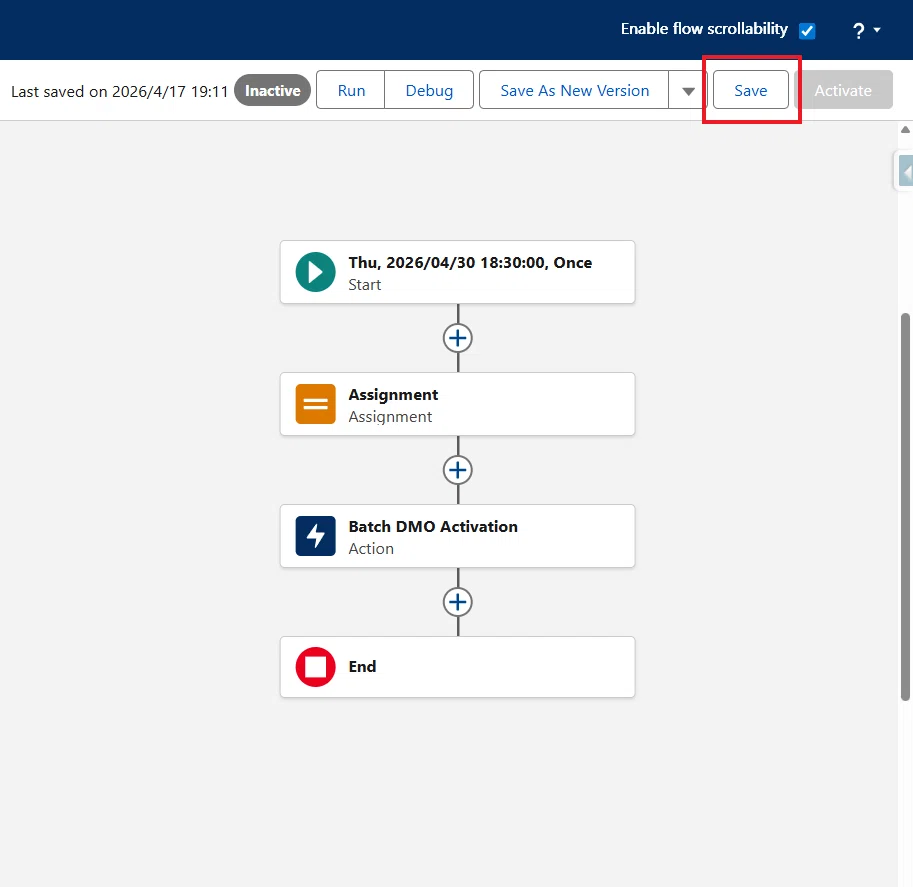Add element between Start and Assignment
913x887 pixels.
click(x=458, y=338)
